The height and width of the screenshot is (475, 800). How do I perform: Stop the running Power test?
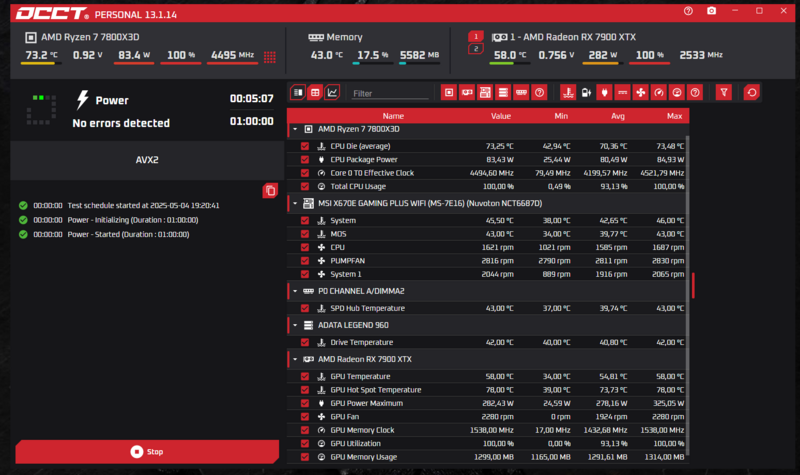(x=147, y=452)
